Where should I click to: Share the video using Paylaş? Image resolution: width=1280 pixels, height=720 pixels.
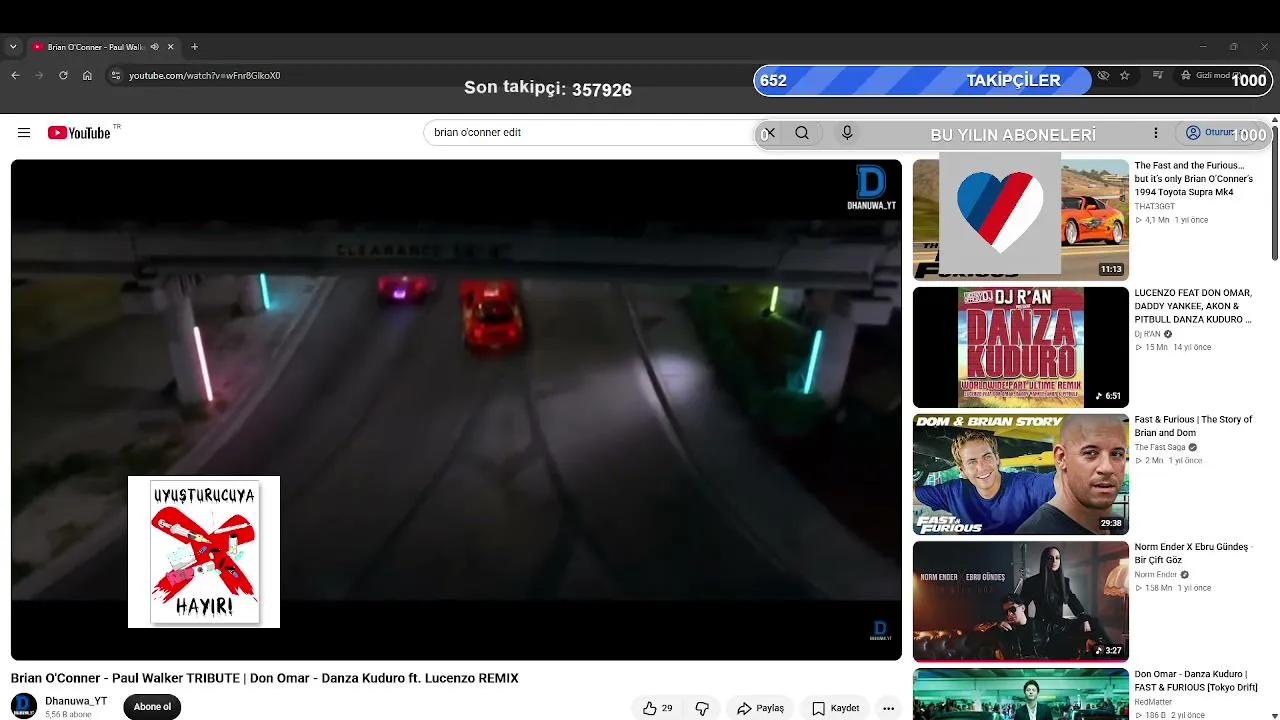click(760, 708)
